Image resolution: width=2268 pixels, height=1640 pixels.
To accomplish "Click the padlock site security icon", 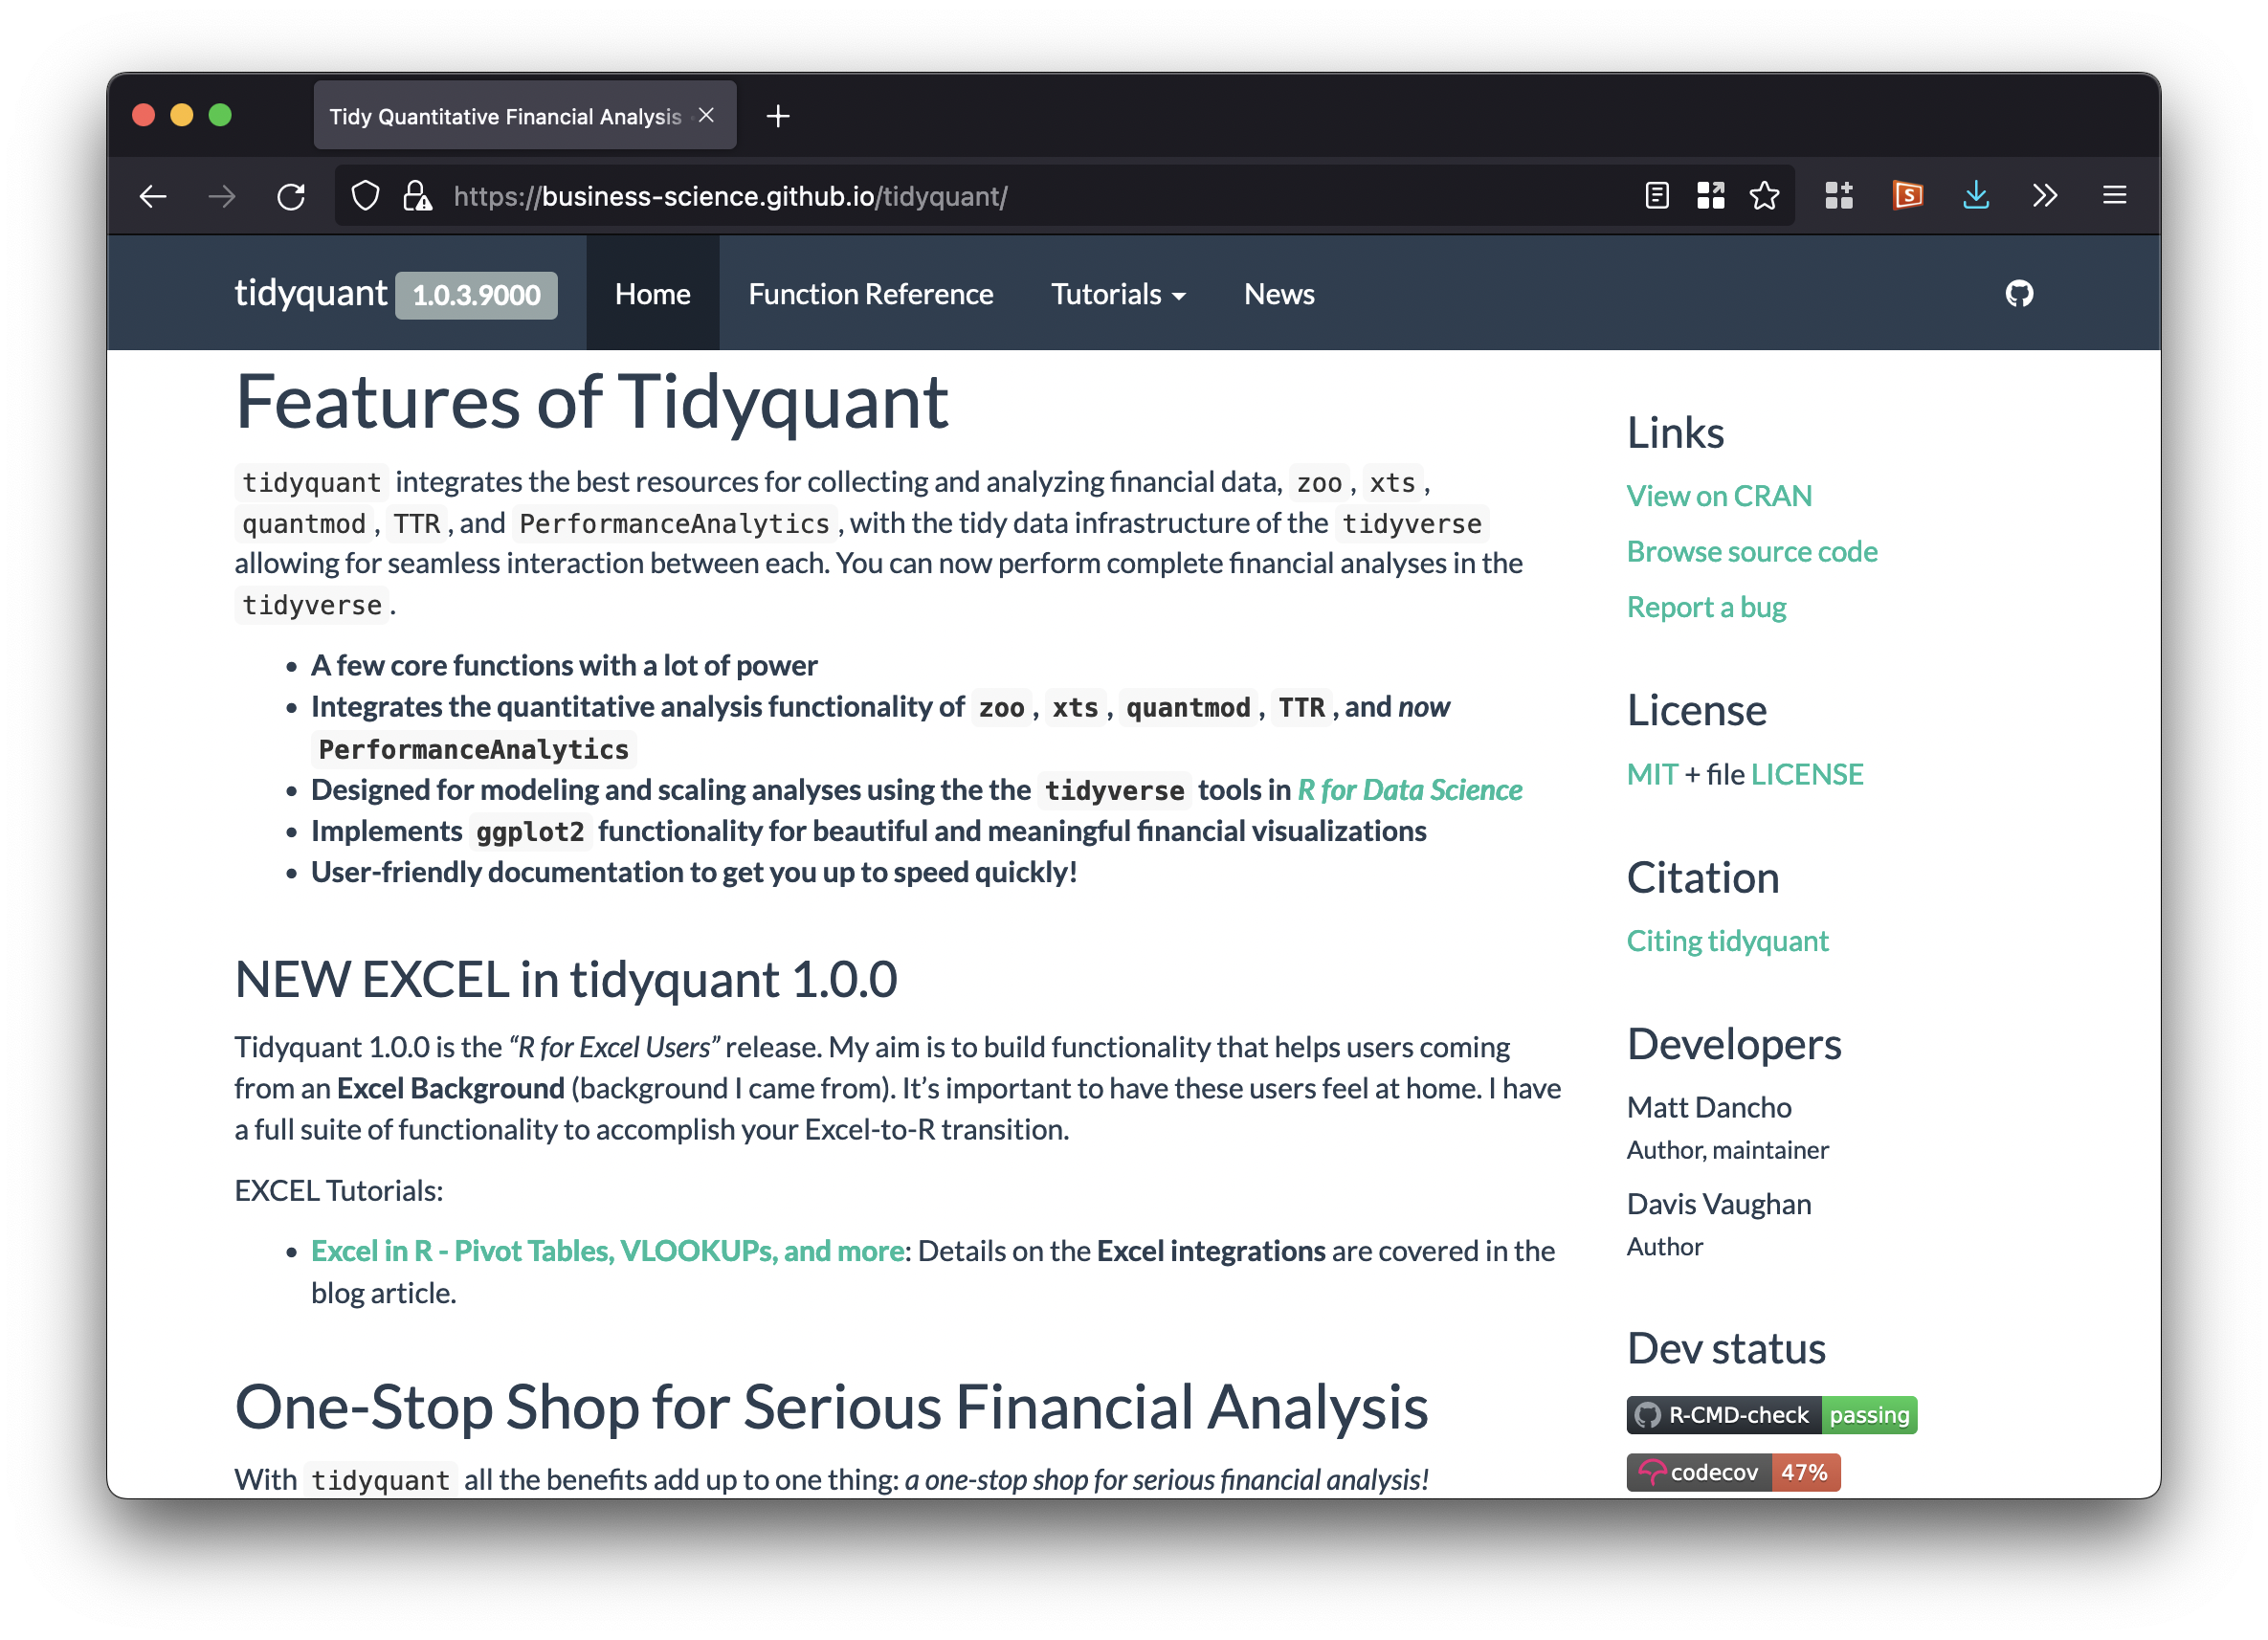I will point(417,196).
